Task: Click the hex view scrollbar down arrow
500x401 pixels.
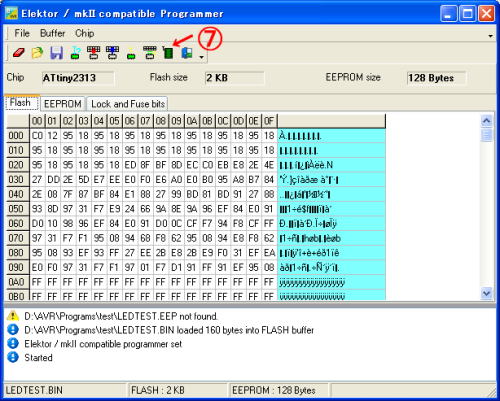Action: pyautogui.click(x=487, y=293)
